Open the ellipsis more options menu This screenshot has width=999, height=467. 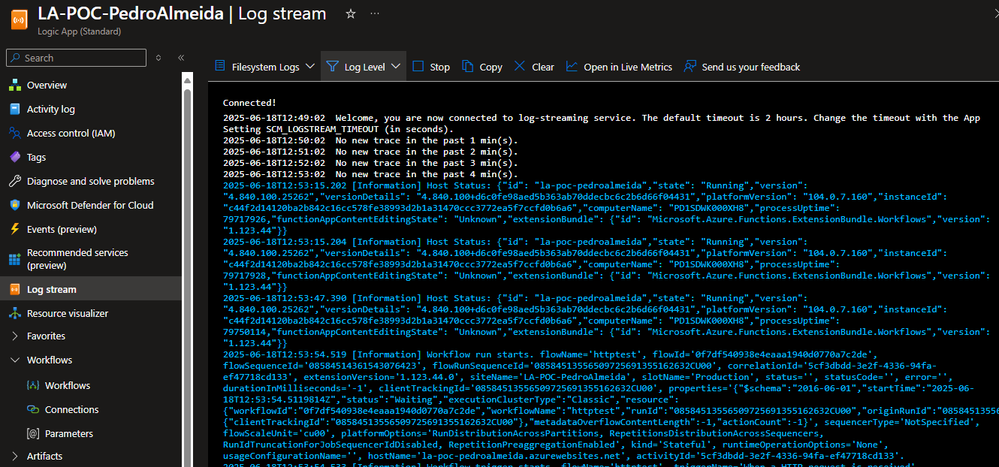click(x=375, y=13)
